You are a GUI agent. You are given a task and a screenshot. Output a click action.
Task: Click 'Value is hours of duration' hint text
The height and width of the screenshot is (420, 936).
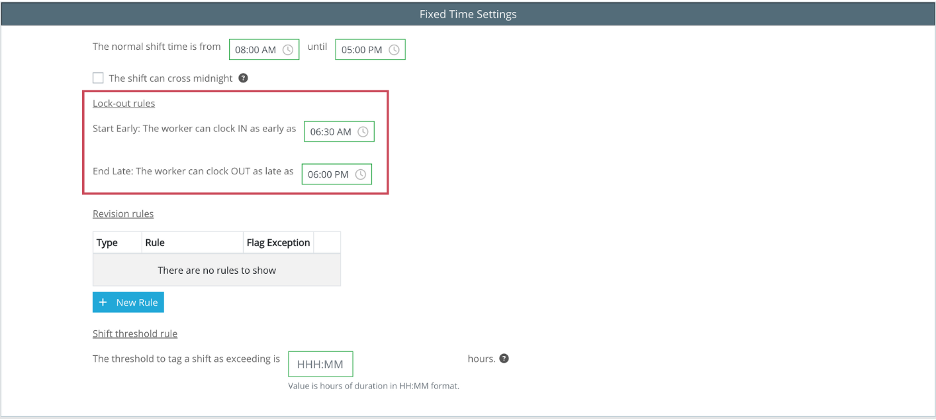pyautogui.click(x=374, y=386)
